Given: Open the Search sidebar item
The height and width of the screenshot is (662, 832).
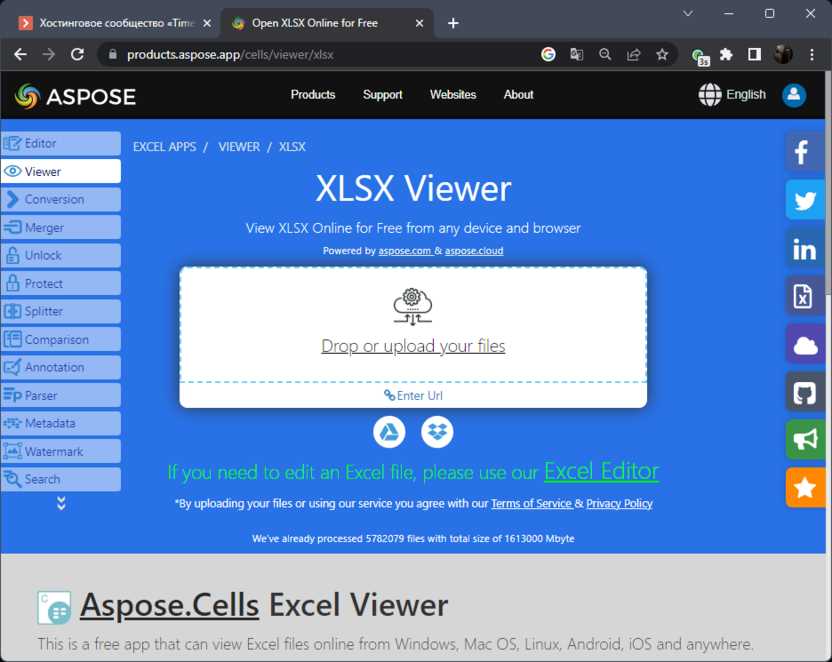Looking at the screenshot, I should pyautogui.click(x=60, y=480).
